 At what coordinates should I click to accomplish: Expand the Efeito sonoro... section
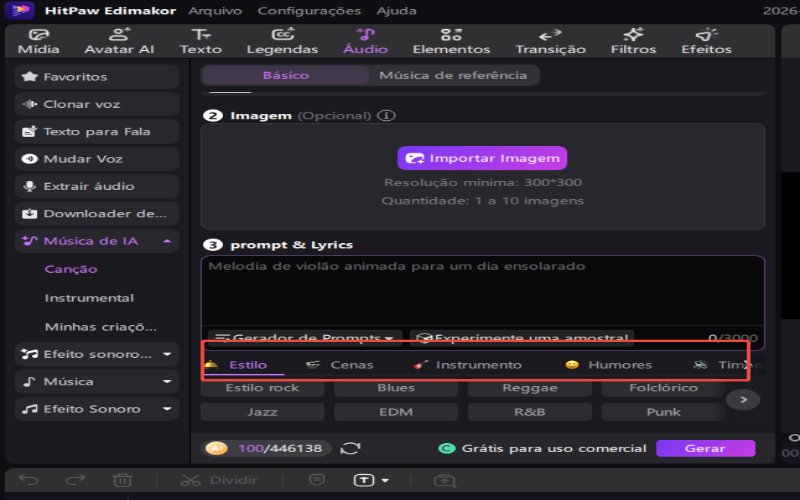[x=167, y=354]
